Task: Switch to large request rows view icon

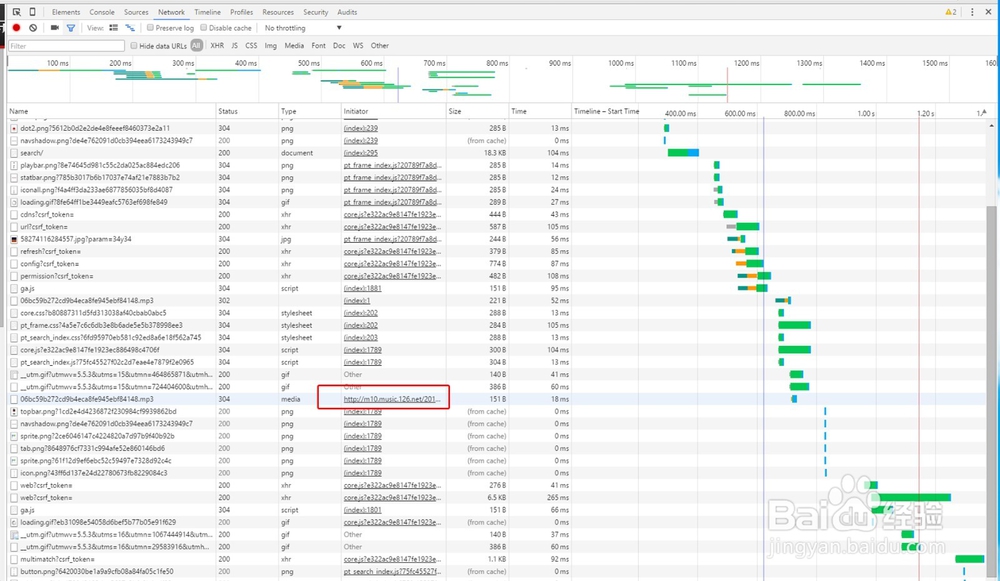Action: pos(114,28)
